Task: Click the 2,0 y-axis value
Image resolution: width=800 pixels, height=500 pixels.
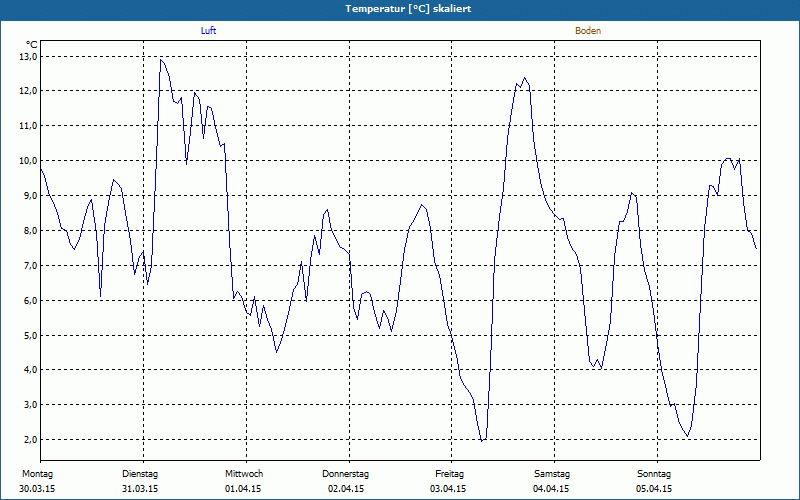Action: (x=31, y=440)
